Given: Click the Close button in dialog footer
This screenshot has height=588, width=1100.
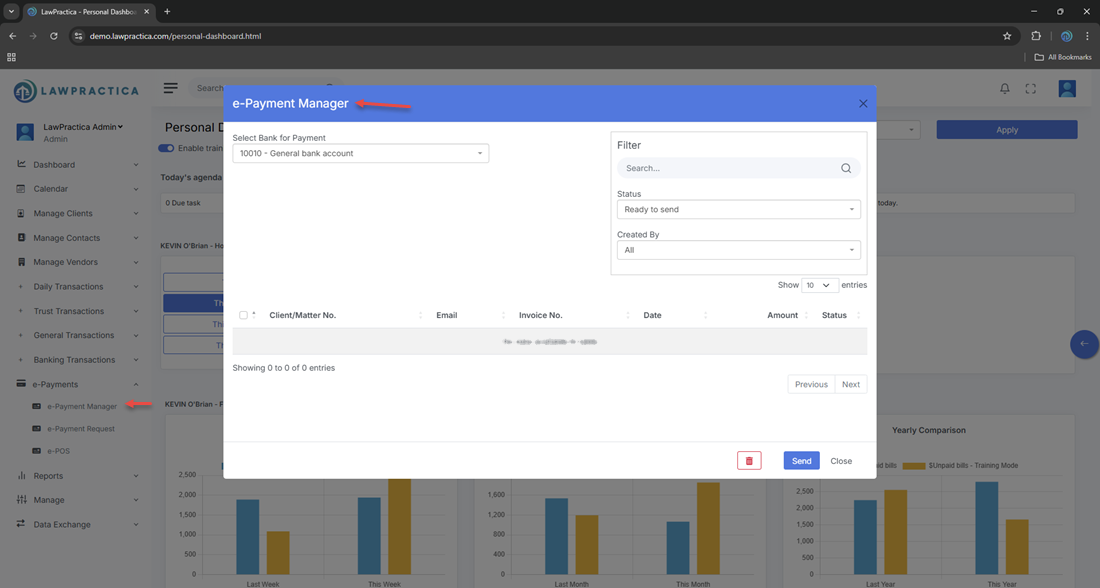Looking at the screenshot, I should point(841,461).
